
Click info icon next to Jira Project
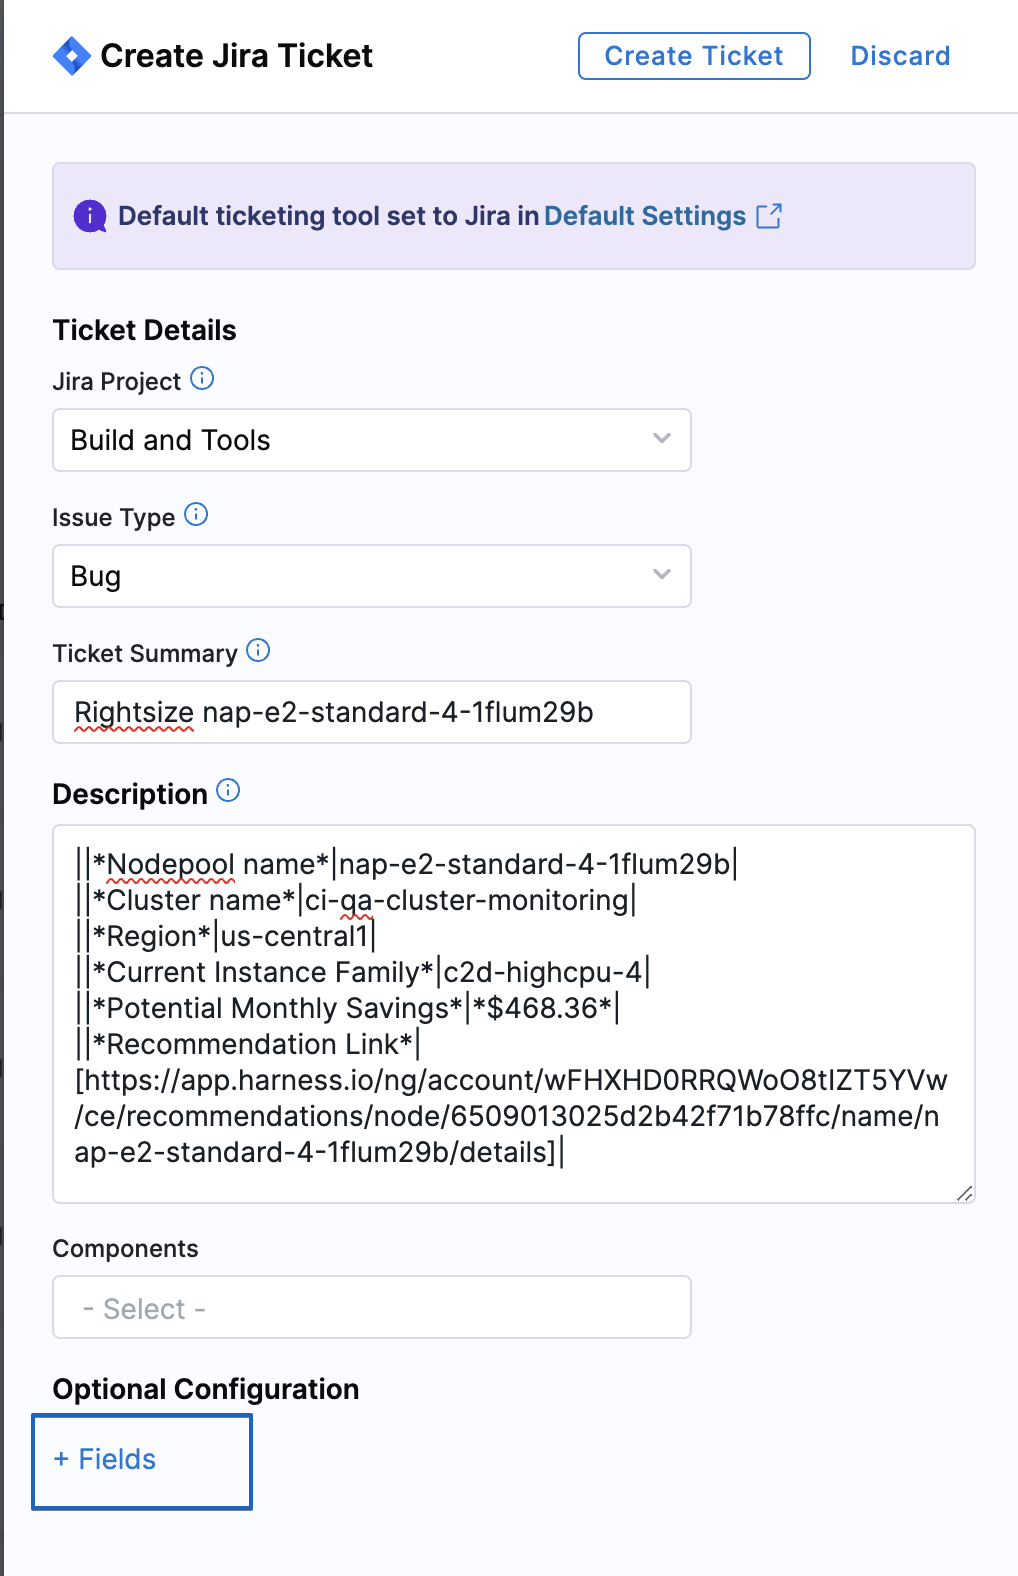pos(202,378)
